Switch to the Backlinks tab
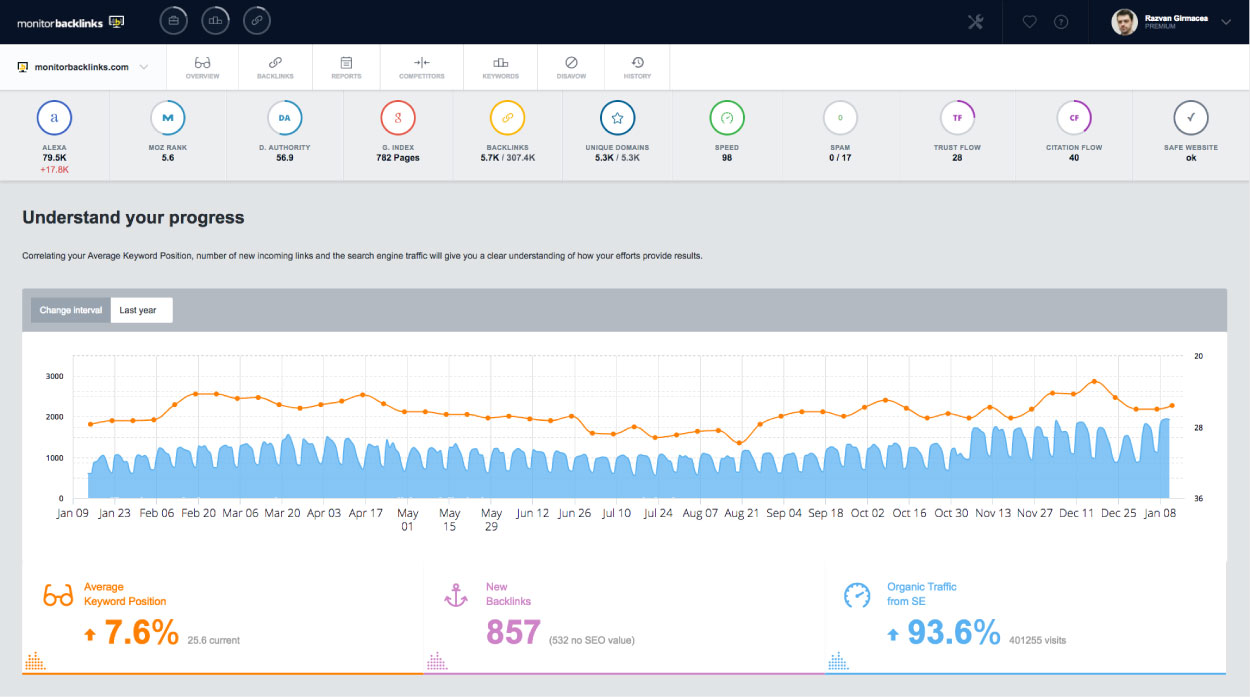1250x697 pixels. 275,67
